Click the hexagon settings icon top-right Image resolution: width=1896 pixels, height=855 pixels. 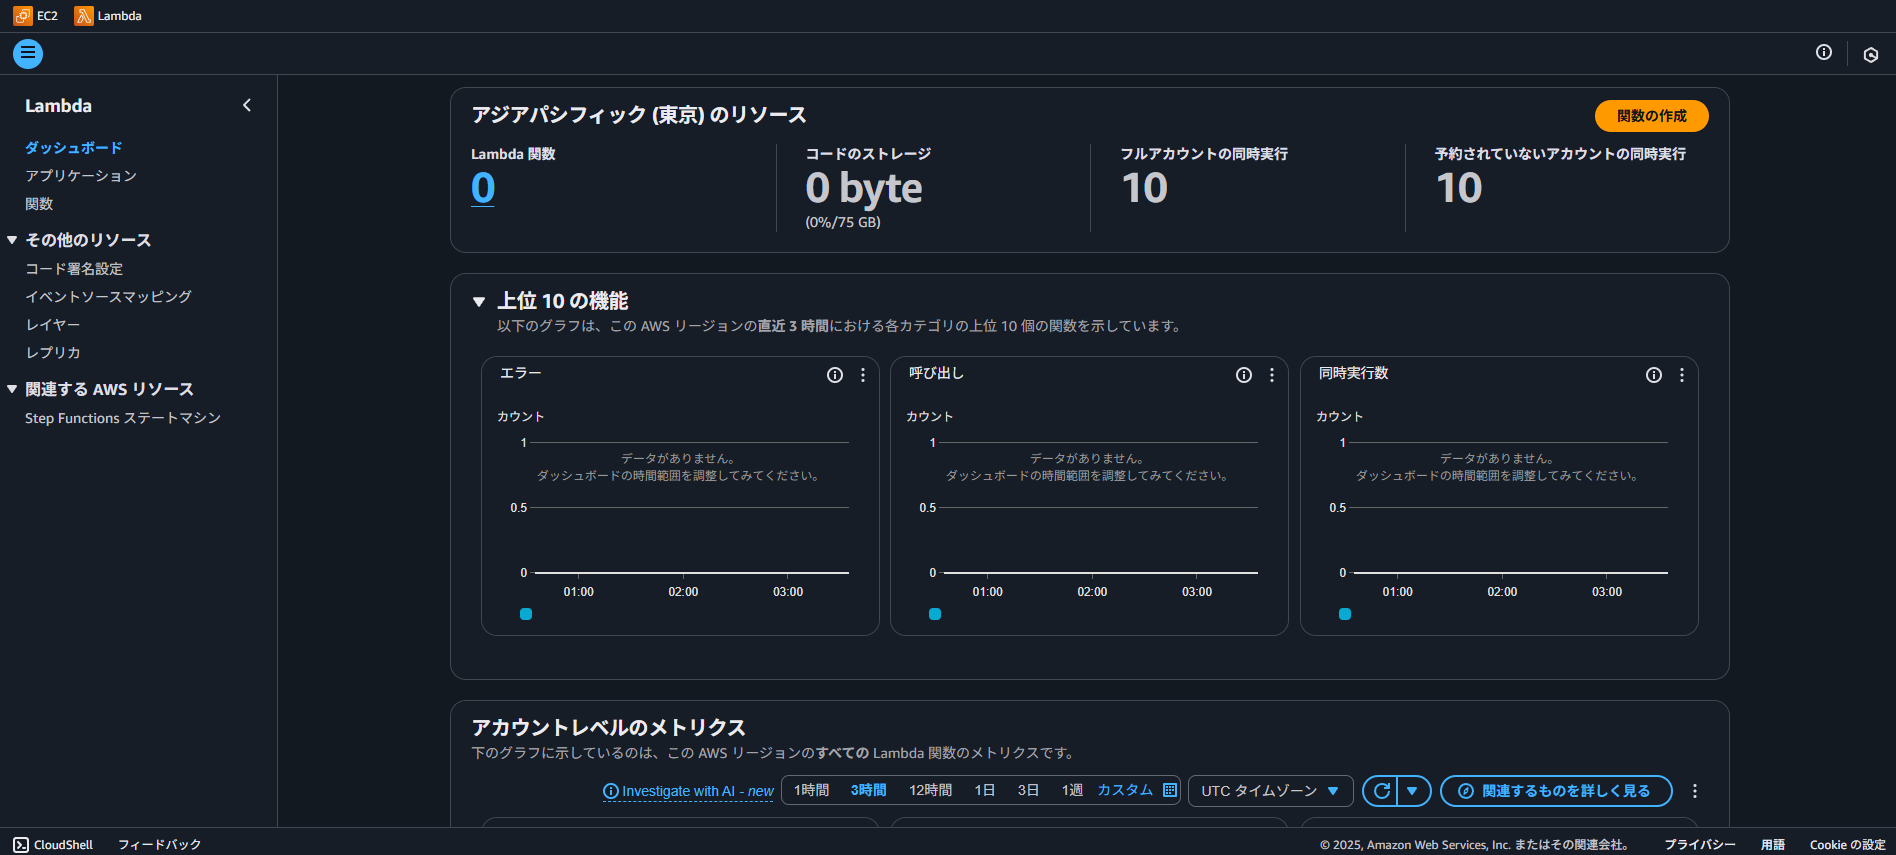click(x=1871, y=54)
